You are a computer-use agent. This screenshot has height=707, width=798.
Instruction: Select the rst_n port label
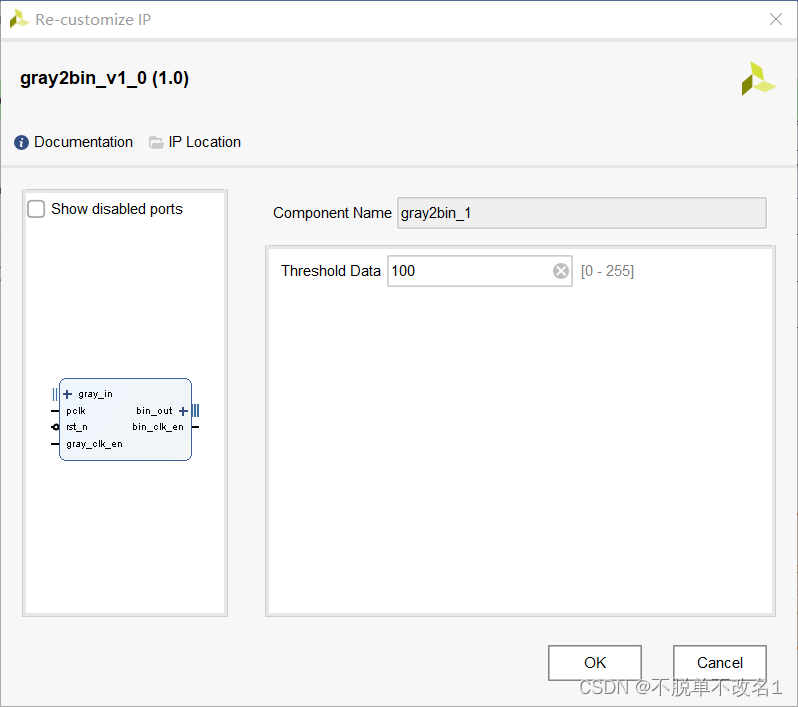click(x=77, y=427)
